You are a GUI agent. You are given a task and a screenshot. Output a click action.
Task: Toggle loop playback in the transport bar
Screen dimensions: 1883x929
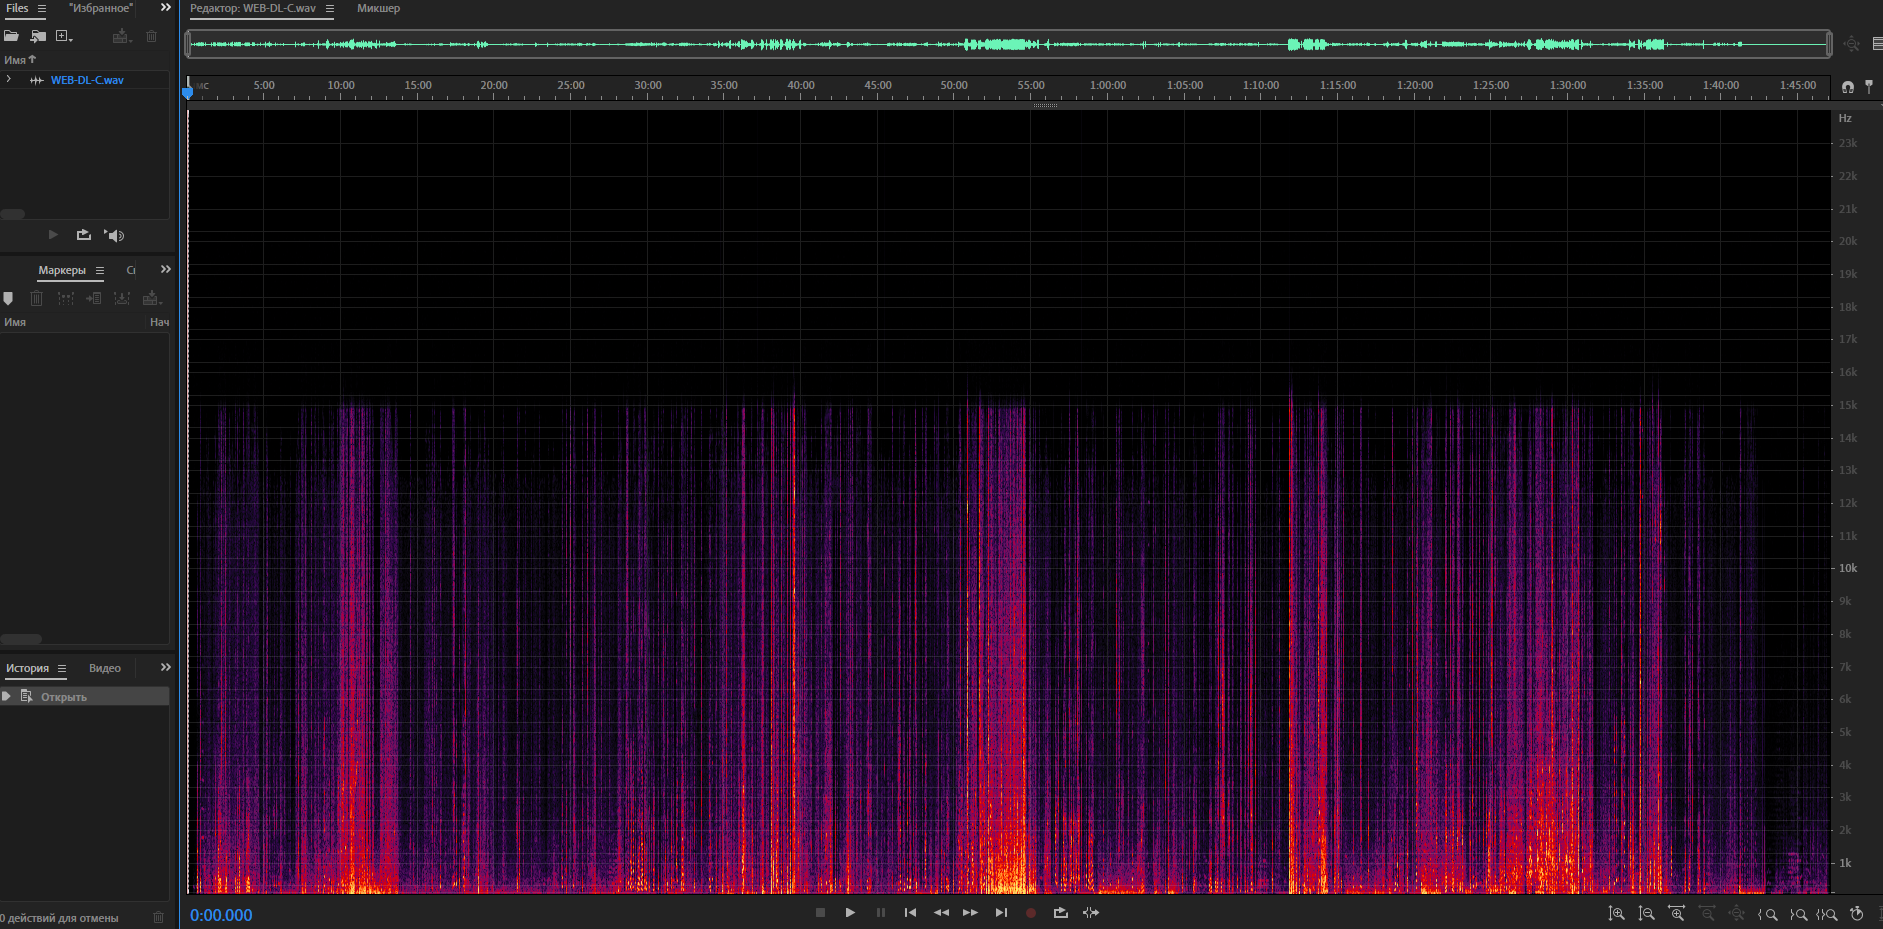pos(1061,912)
